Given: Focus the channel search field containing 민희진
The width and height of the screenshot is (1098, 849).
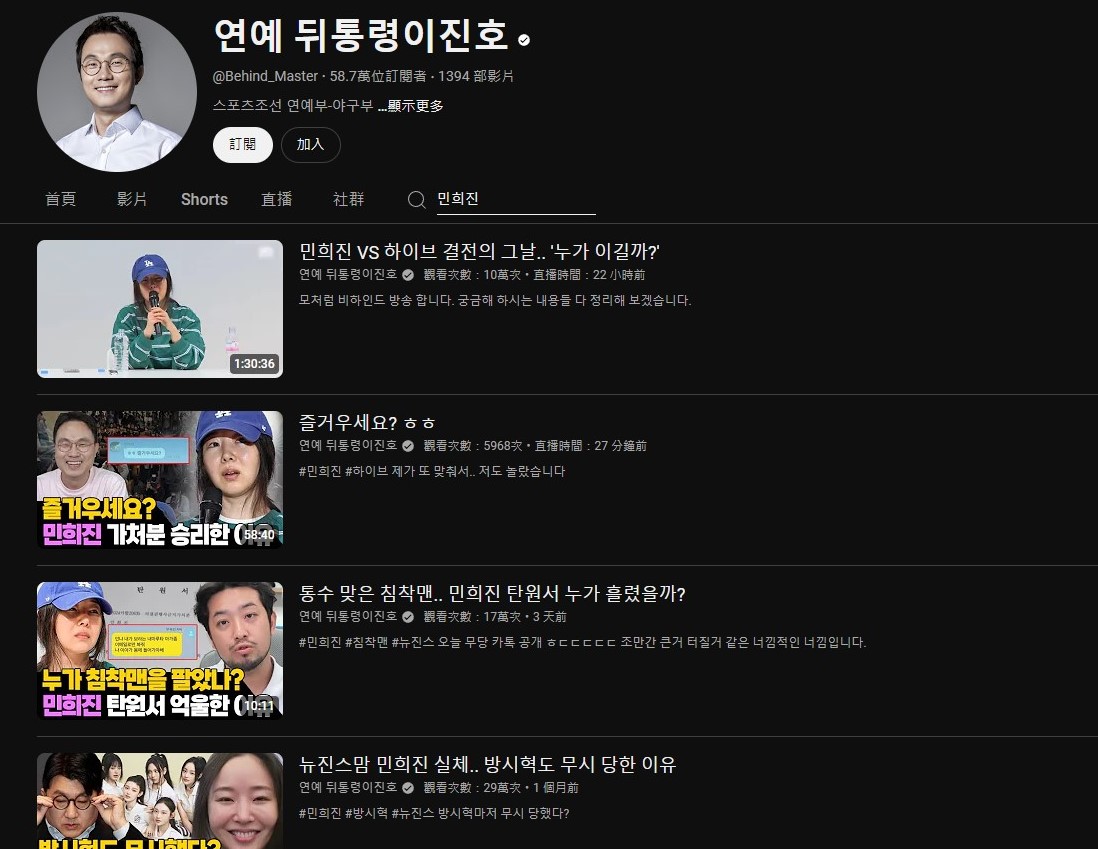Looking at the screenshot, I should pos(514,199).
